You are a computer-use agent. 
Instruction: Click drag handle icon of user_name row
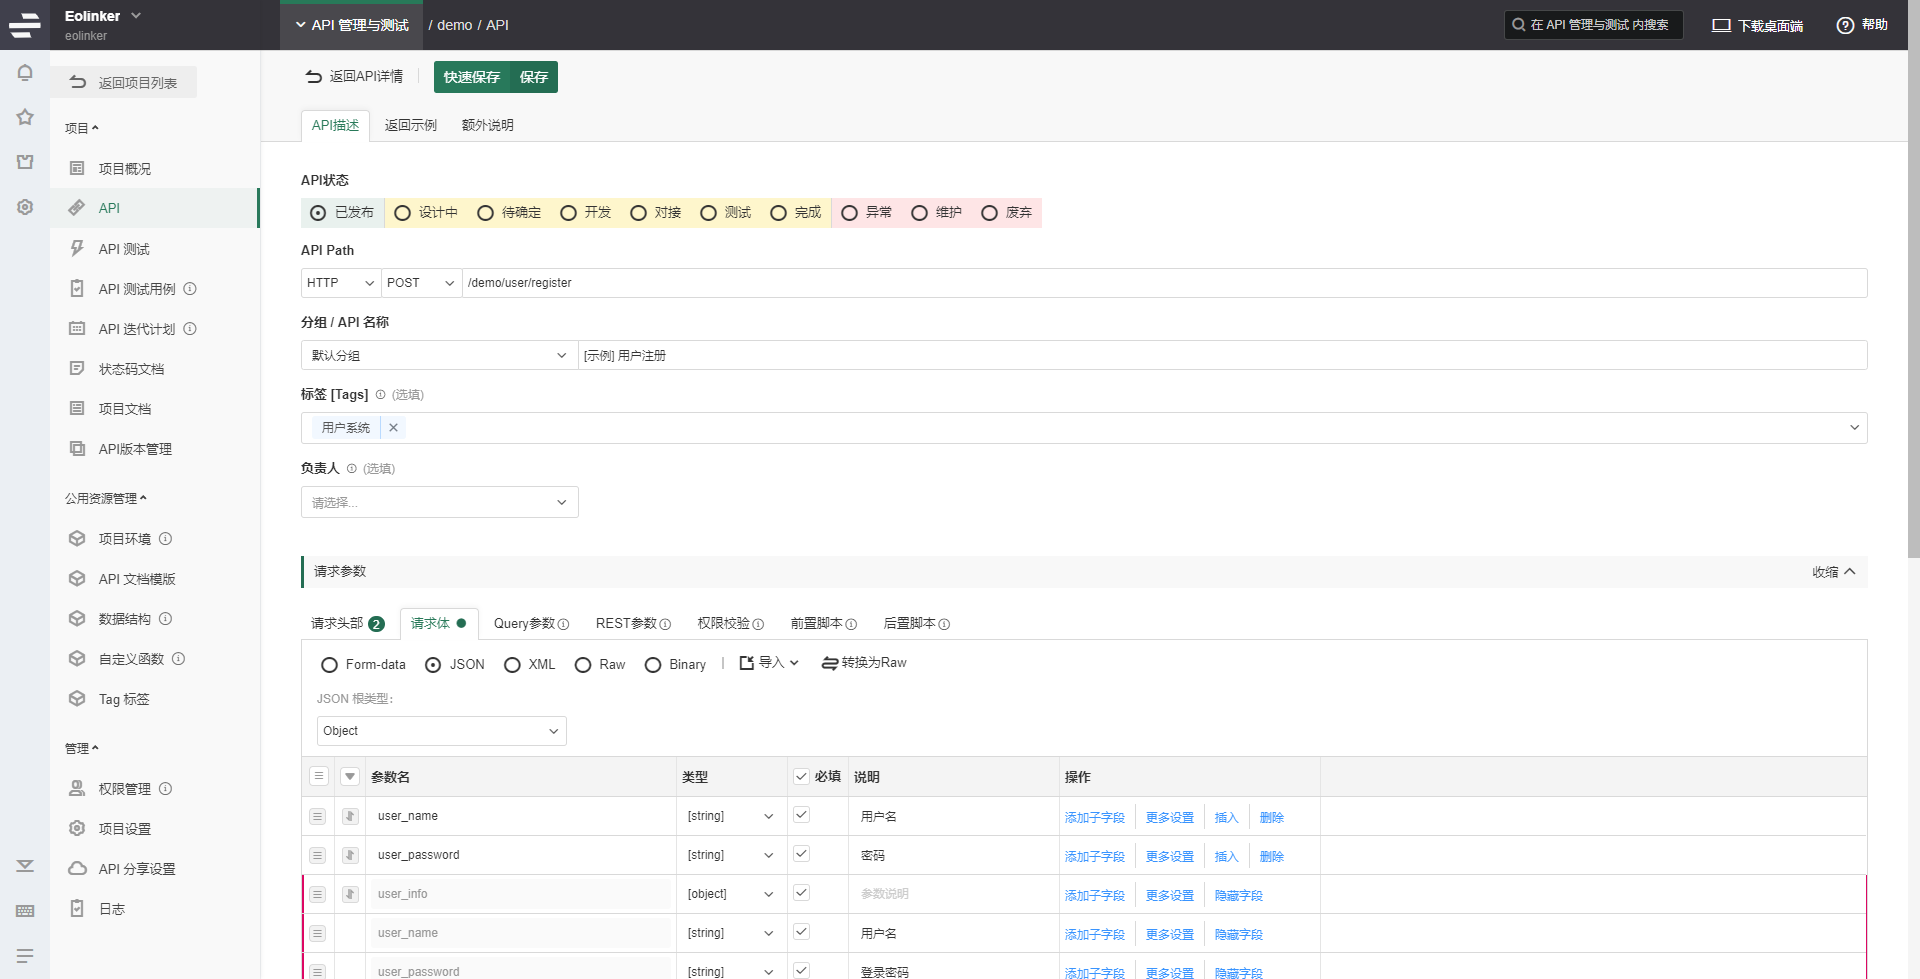pyautogui.click(x=318, y=816)
